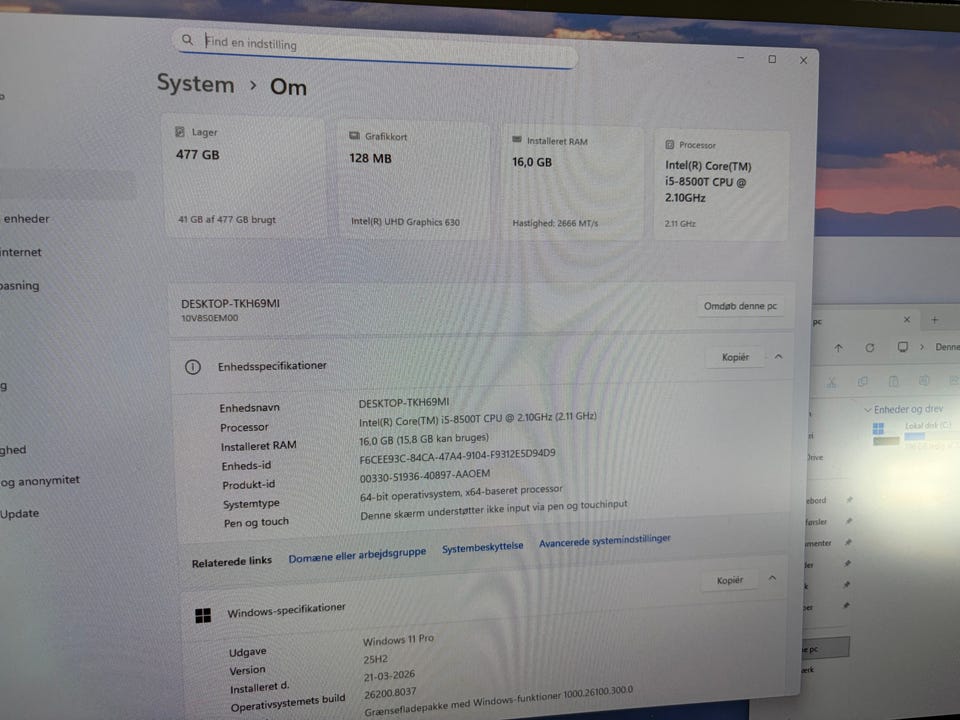The width and height of the screenshot is (960, 720).
Task: Click the monitor icon in Explorer address bar
Action: pyautogui.click(x=902, y=347)
